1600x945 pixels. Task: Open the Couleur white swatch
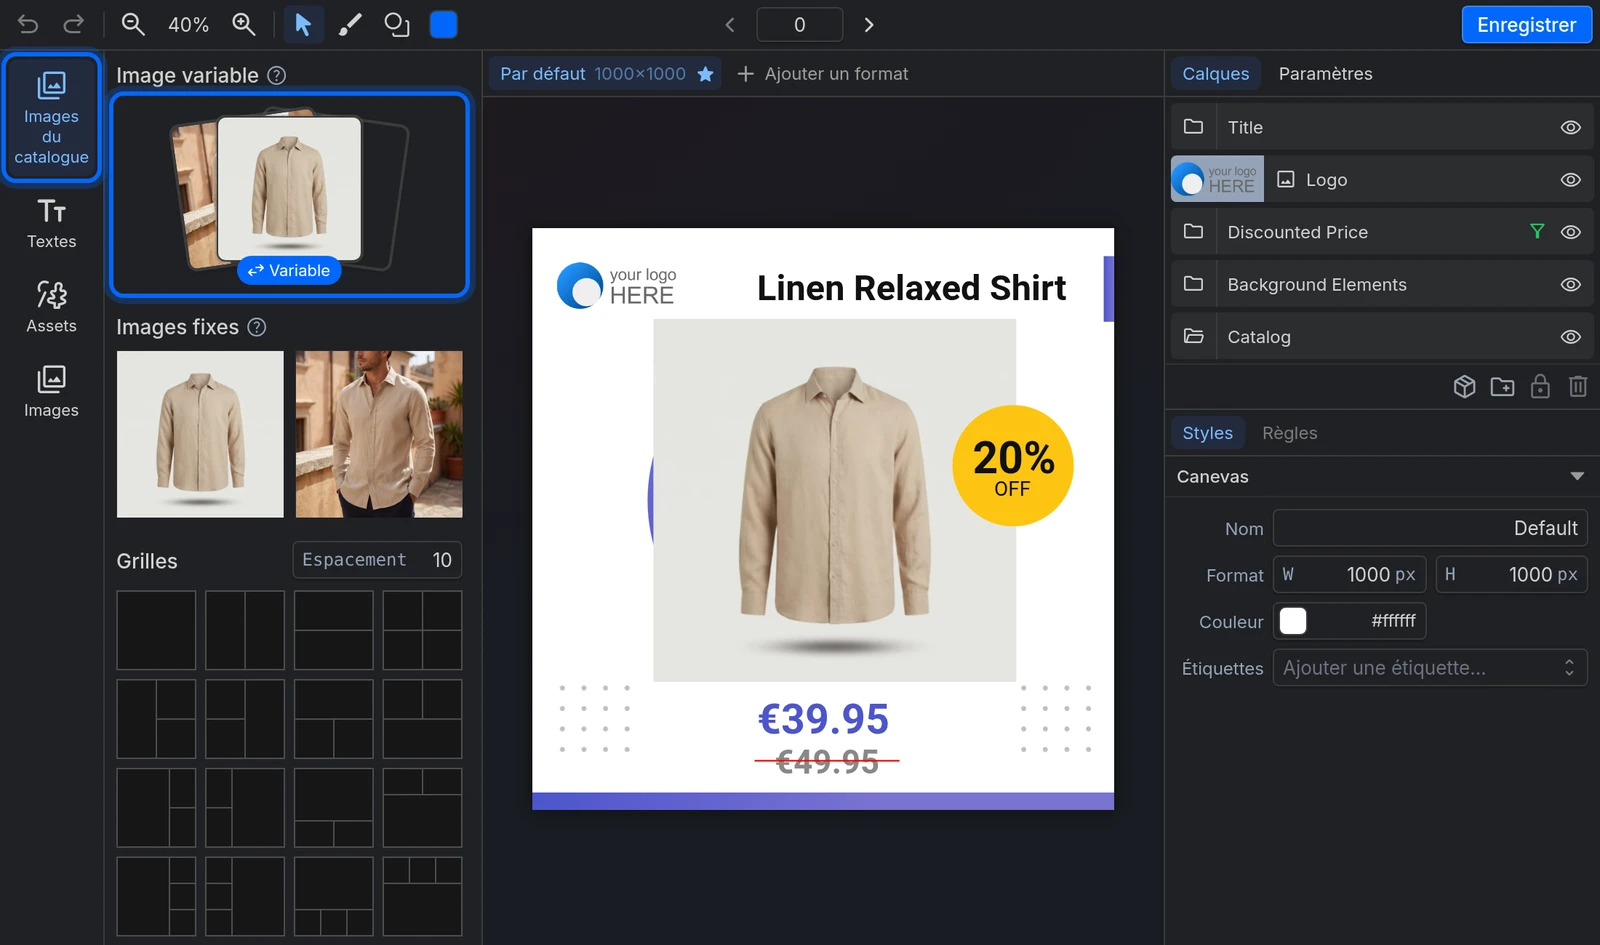pyautogui.click(x=1293, y=621)
